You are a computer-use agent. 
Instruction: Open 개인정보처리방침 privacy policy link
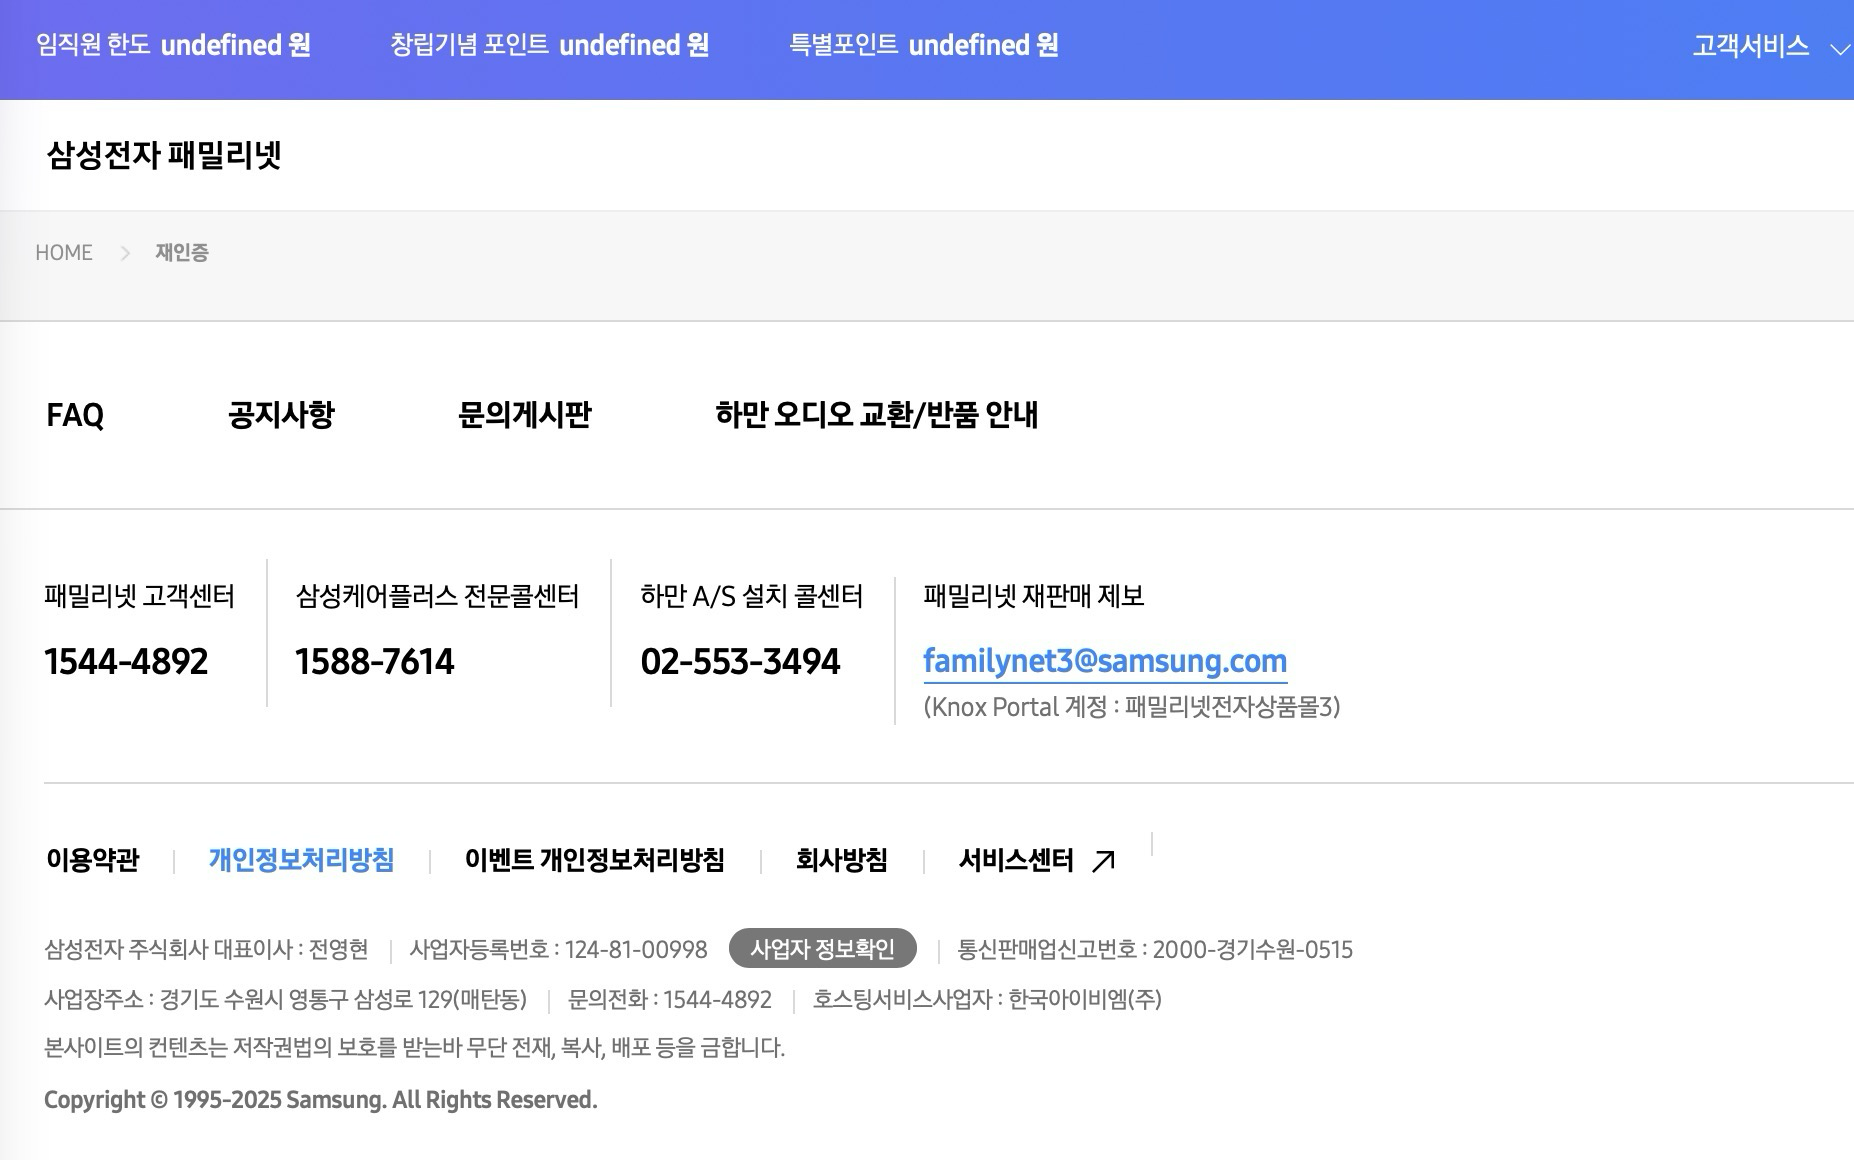[x=301, y=860]
